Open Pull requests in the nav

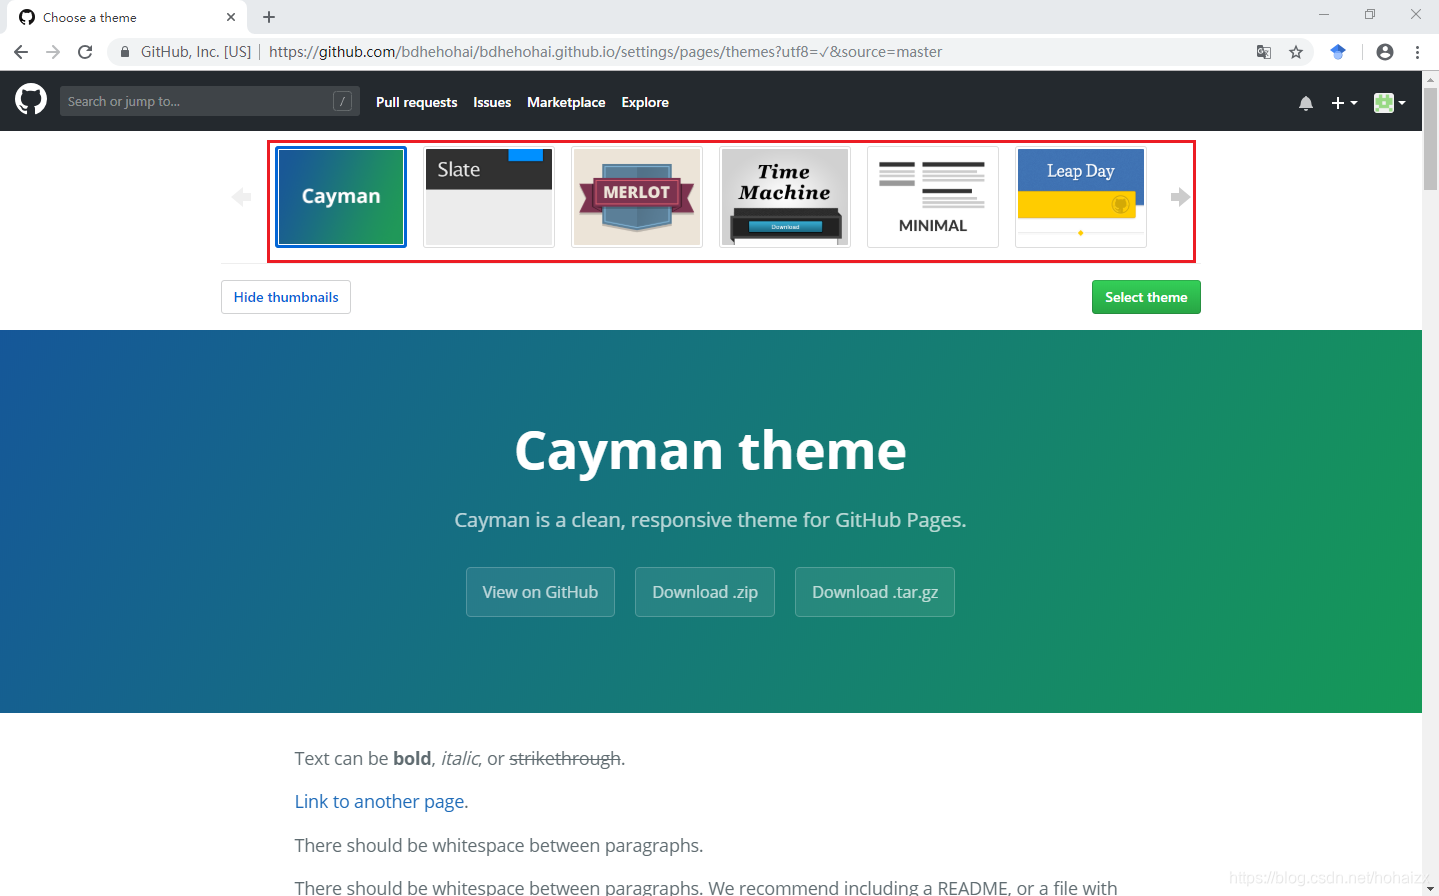[417, 102]
